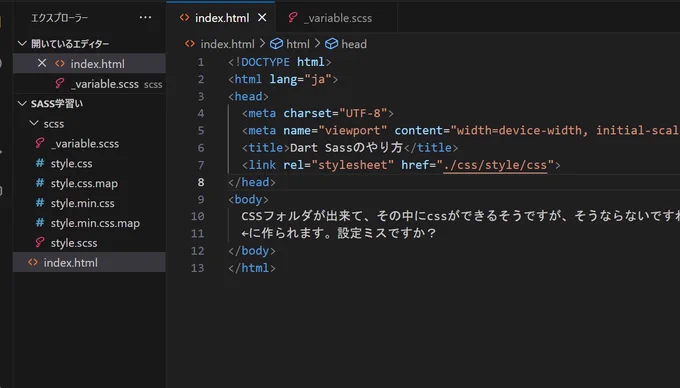
Task: Click line number 8 in the gutter
Action: tap(201, 182)
